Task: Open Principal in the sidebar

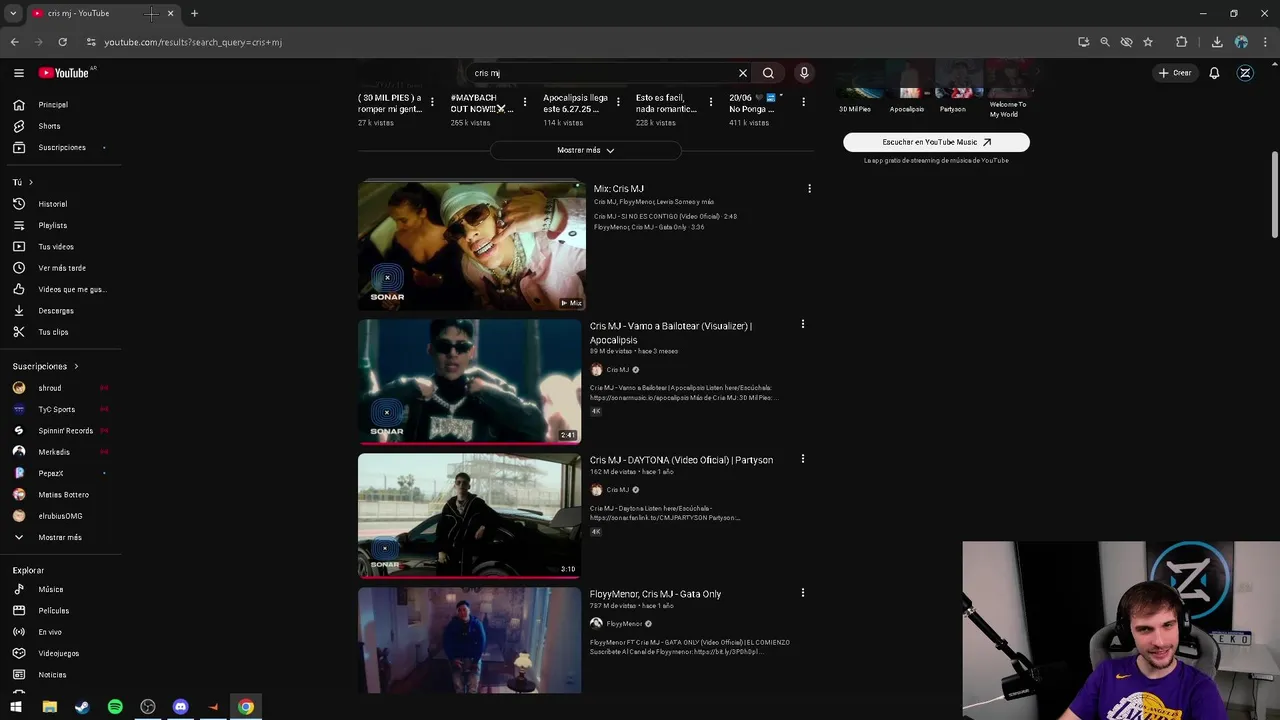Action: (x=53, y=105)
